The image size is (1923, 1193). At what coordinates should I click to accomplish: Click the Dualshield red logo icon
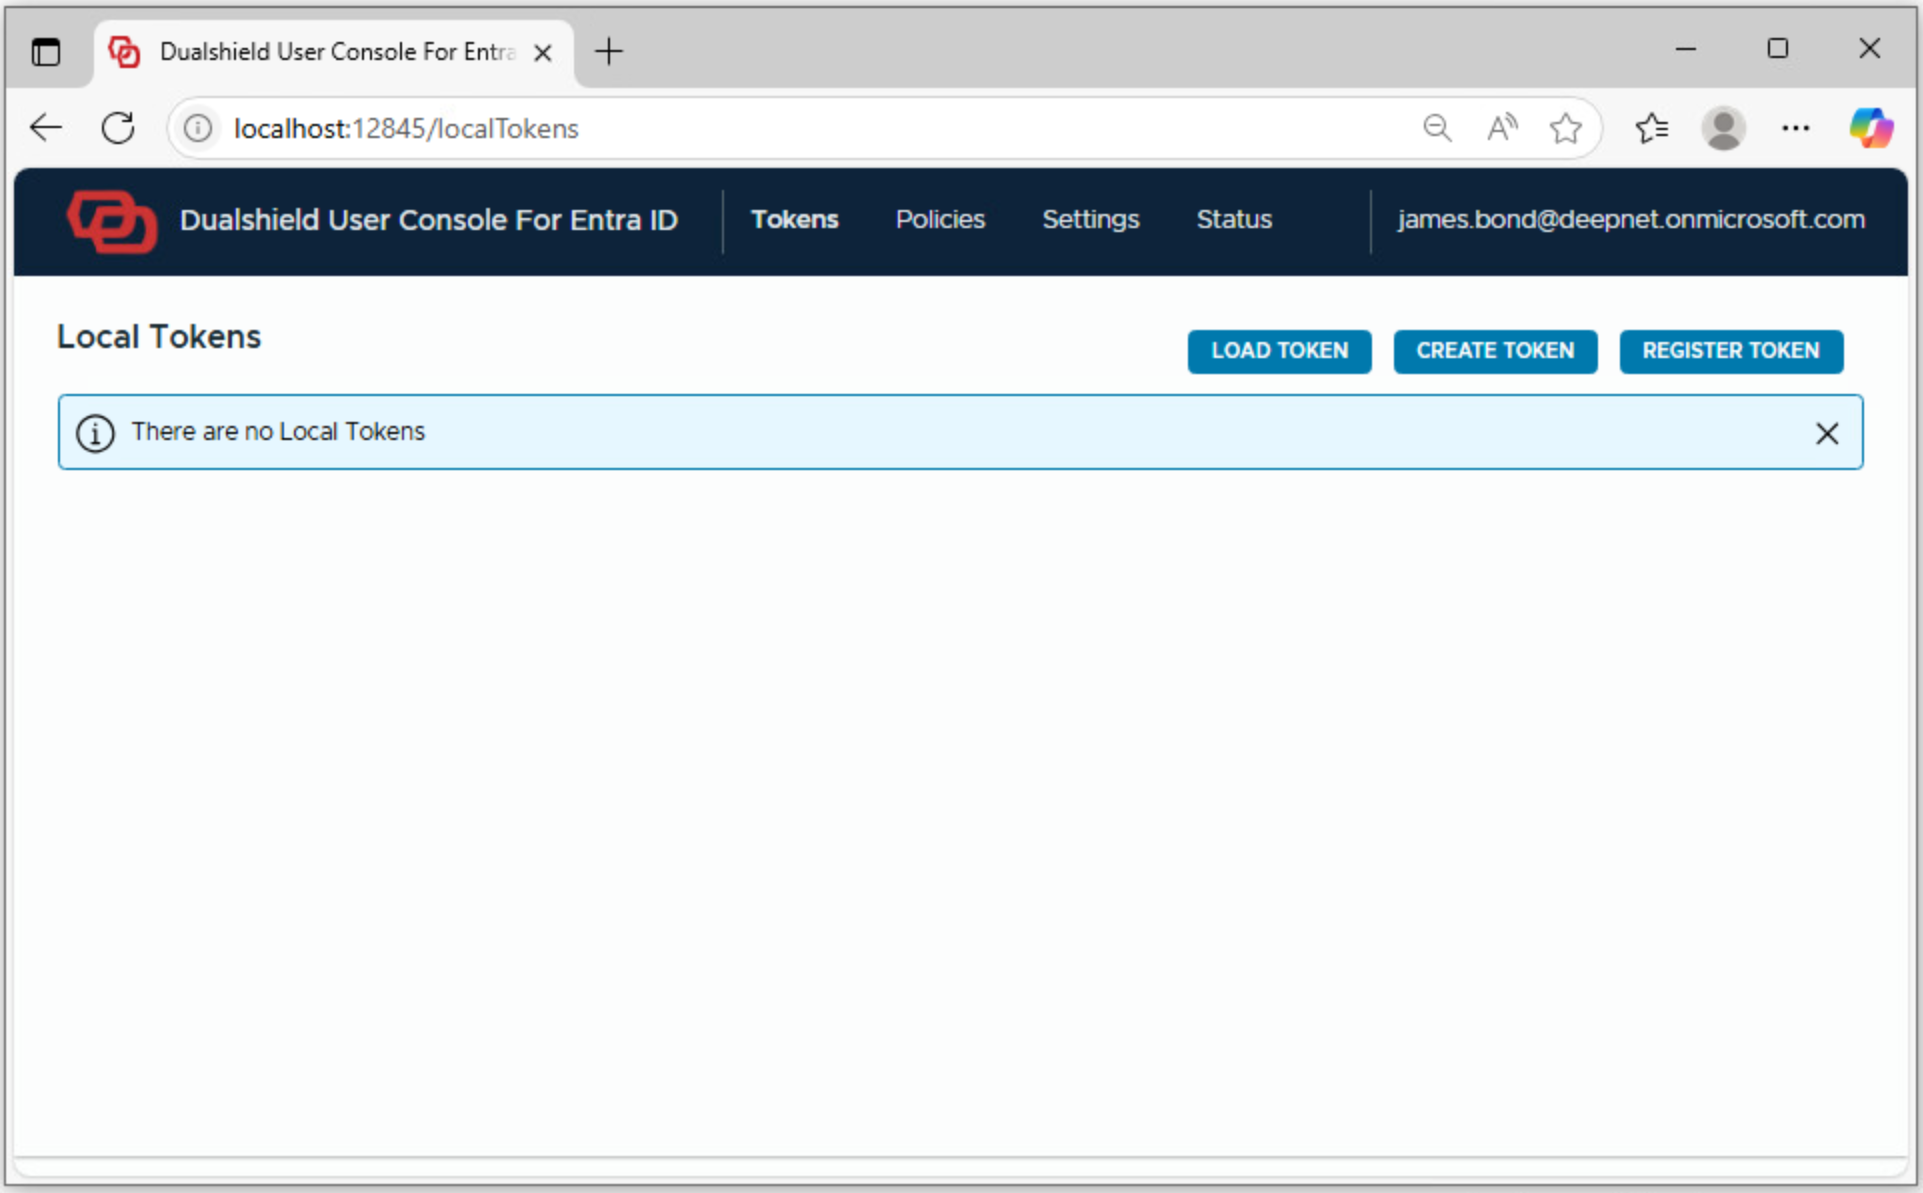point(112,221)
